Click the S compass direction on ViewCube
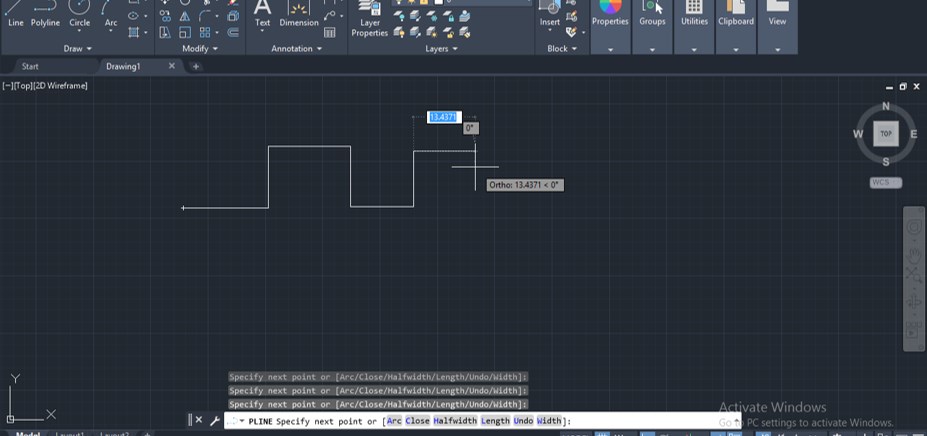 [886, 162]
